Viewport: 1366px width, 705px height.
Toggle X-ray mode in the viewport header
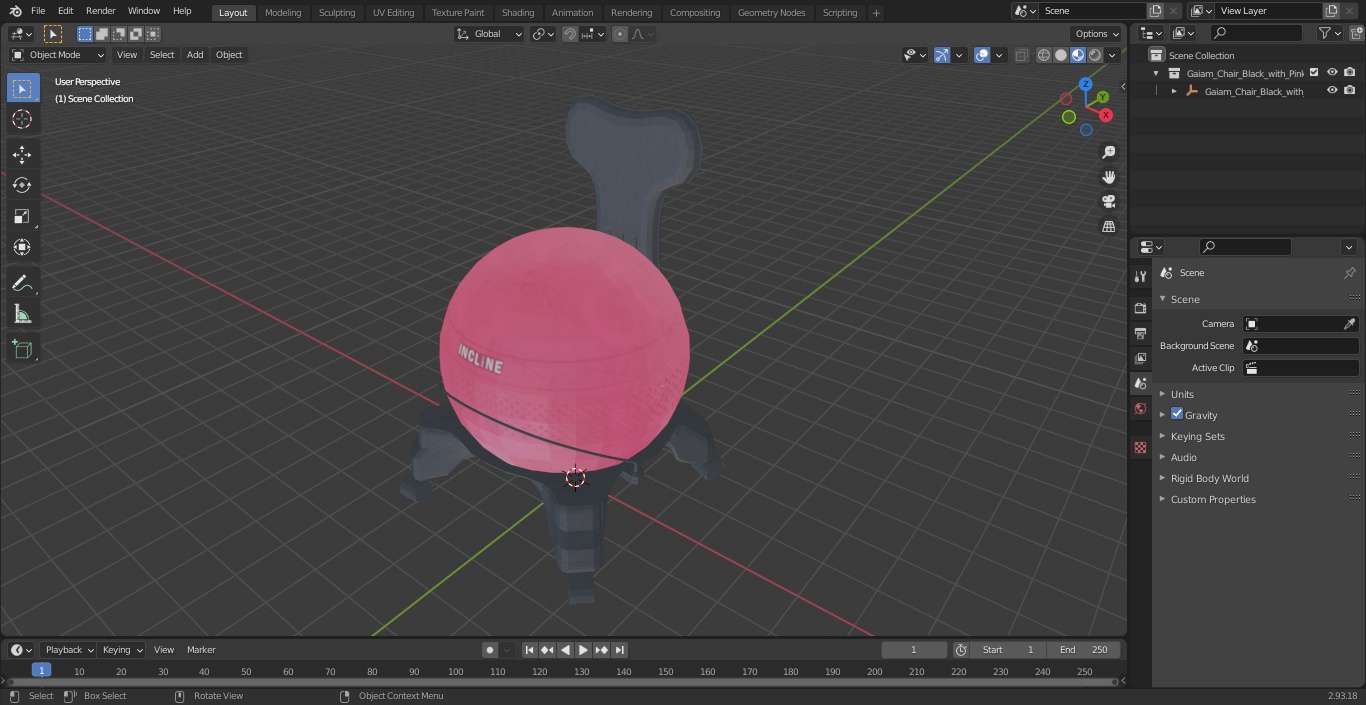pyautogui.click(x=1021, y=55)
